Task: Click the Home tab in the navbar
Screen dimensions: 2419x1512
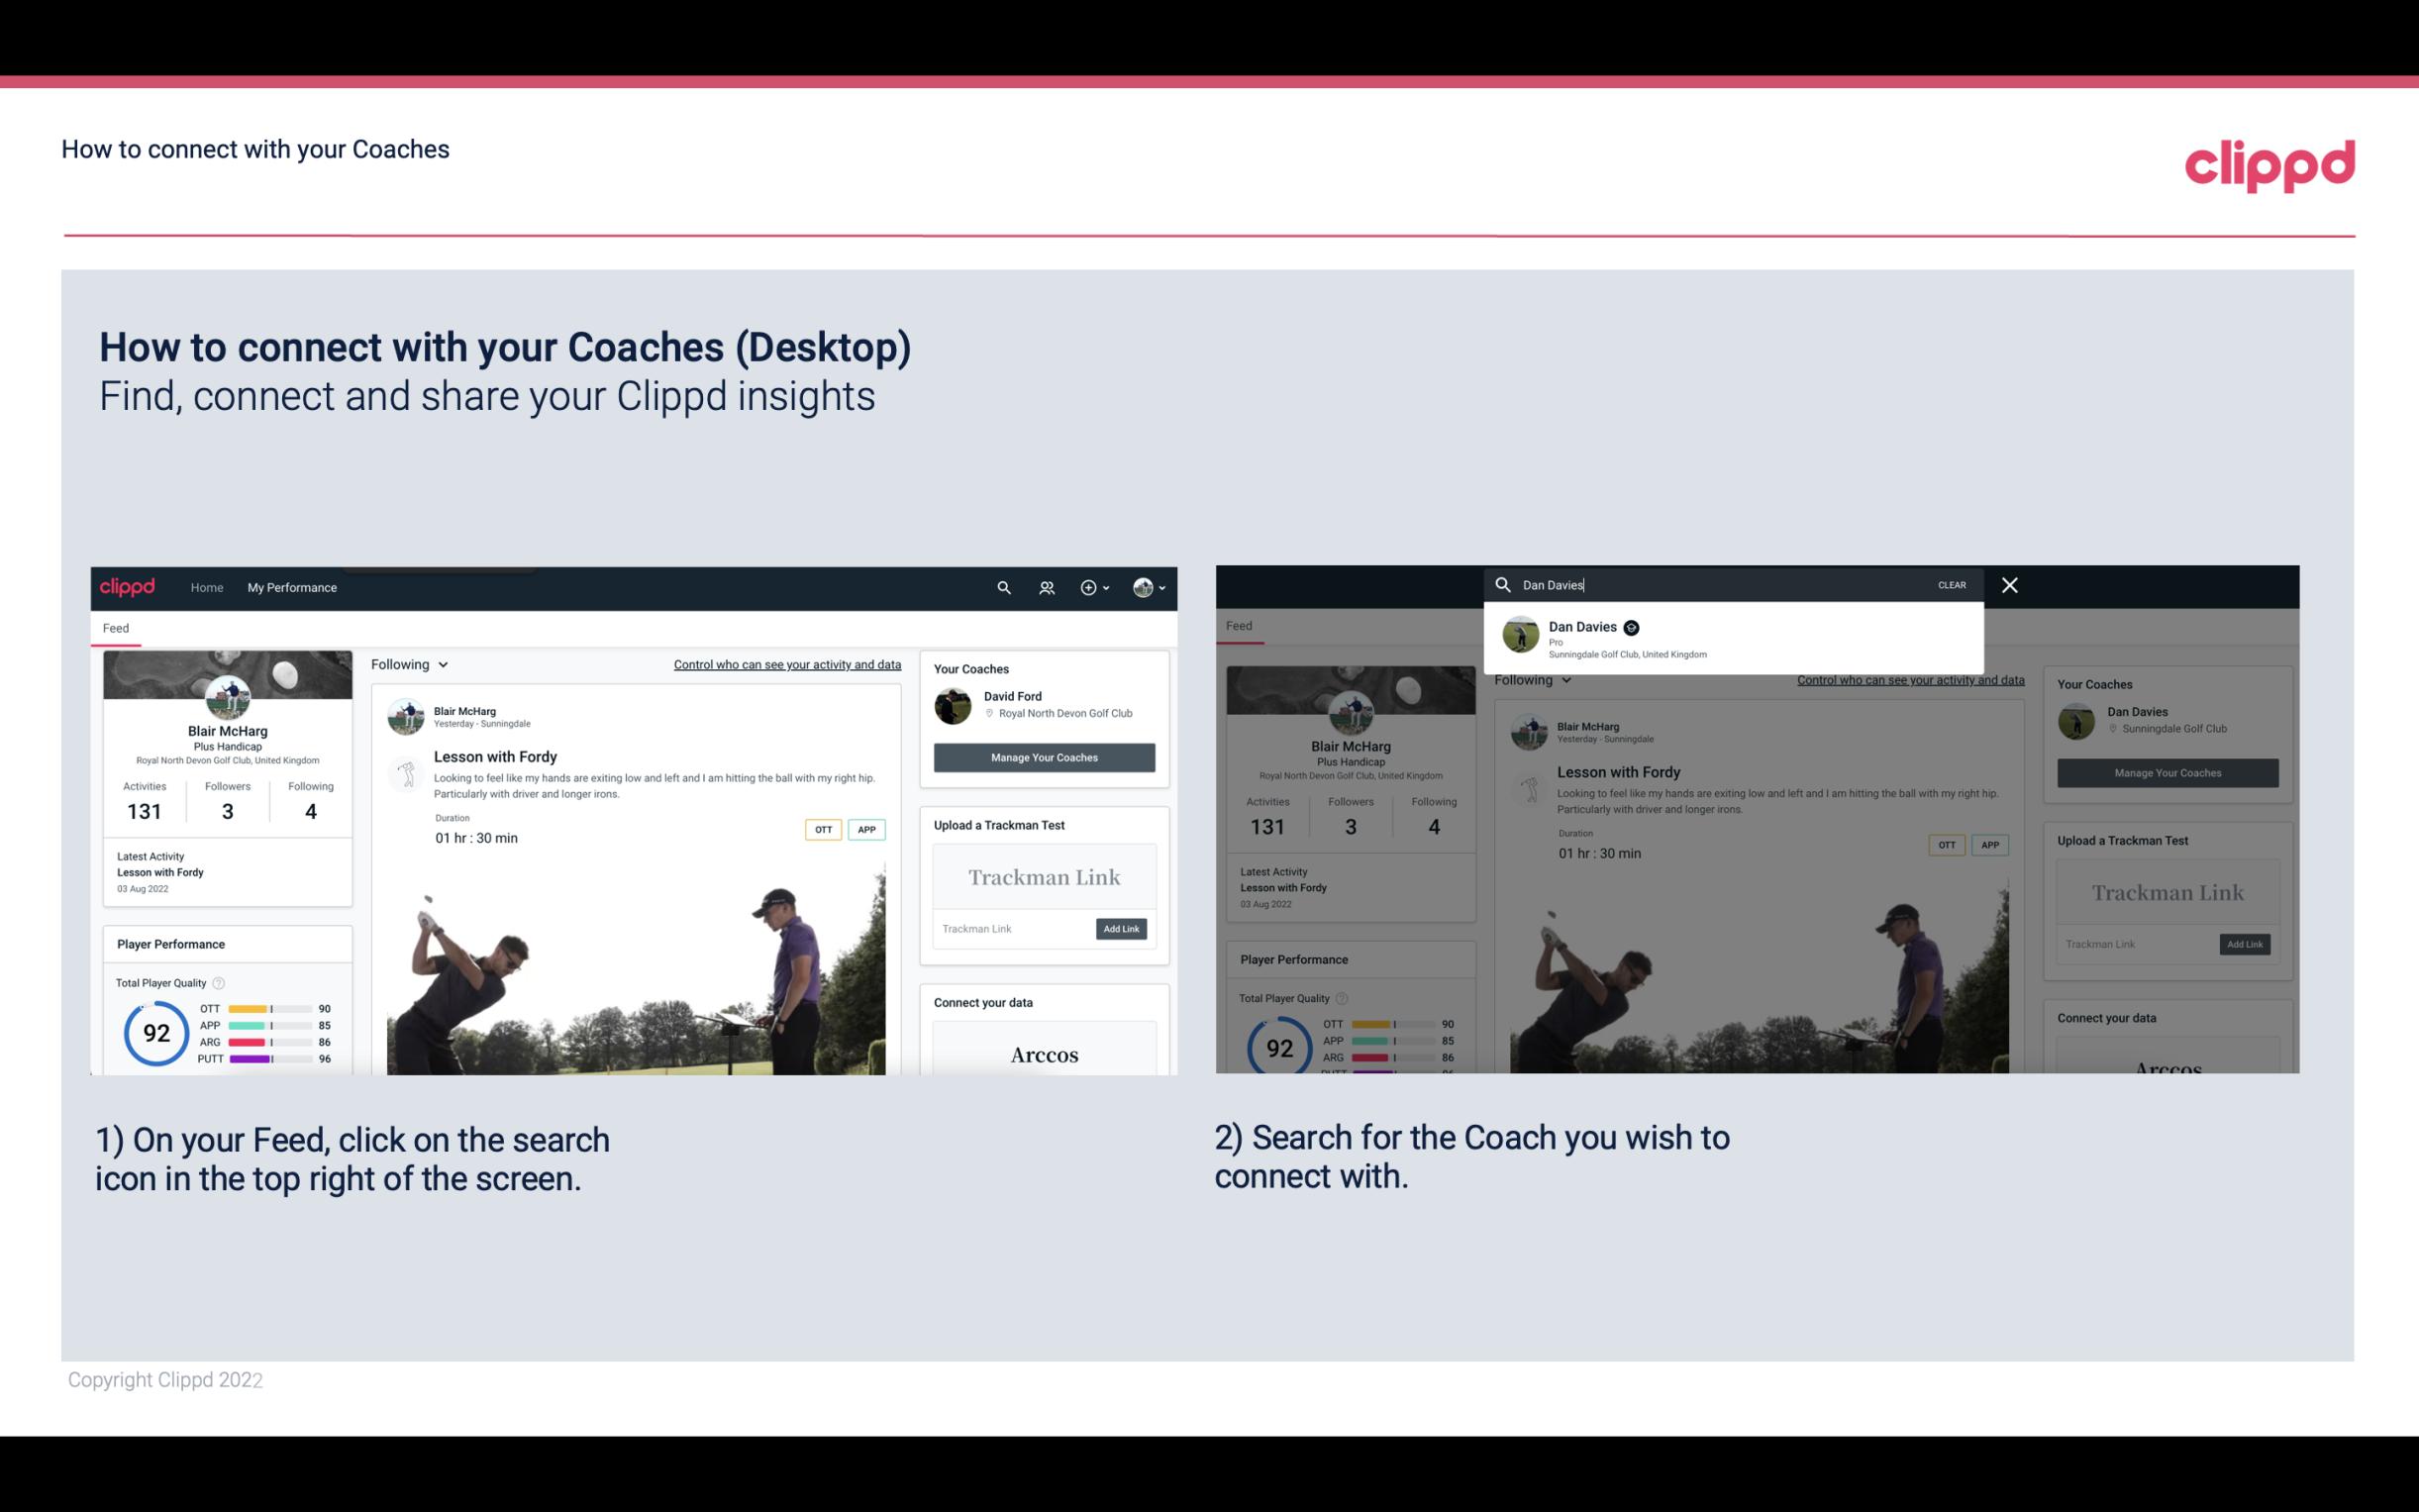Action: [207, 587]
